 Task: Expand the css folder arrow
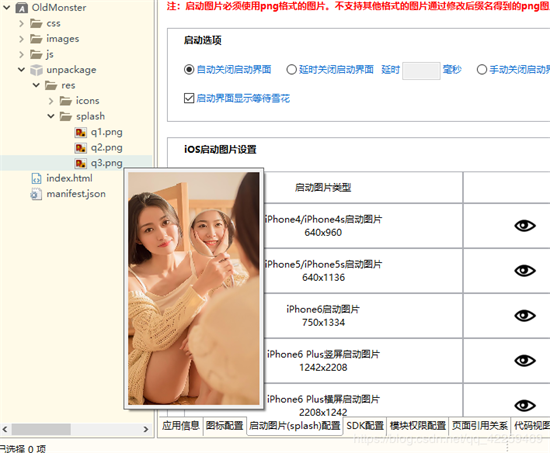(x=21, y=24)
